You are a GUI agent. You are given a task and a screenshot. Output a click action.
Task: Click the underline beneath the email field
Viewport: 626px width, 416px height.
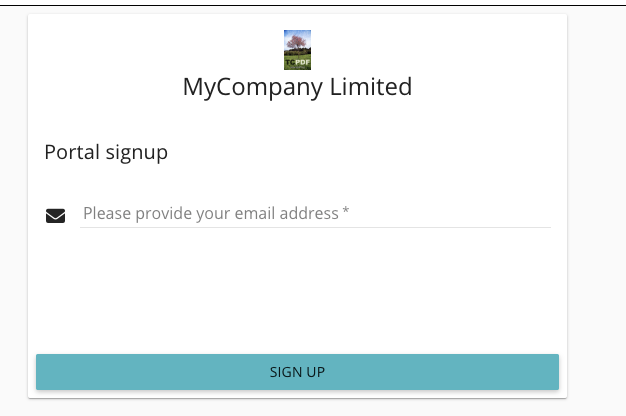[315, 227]
